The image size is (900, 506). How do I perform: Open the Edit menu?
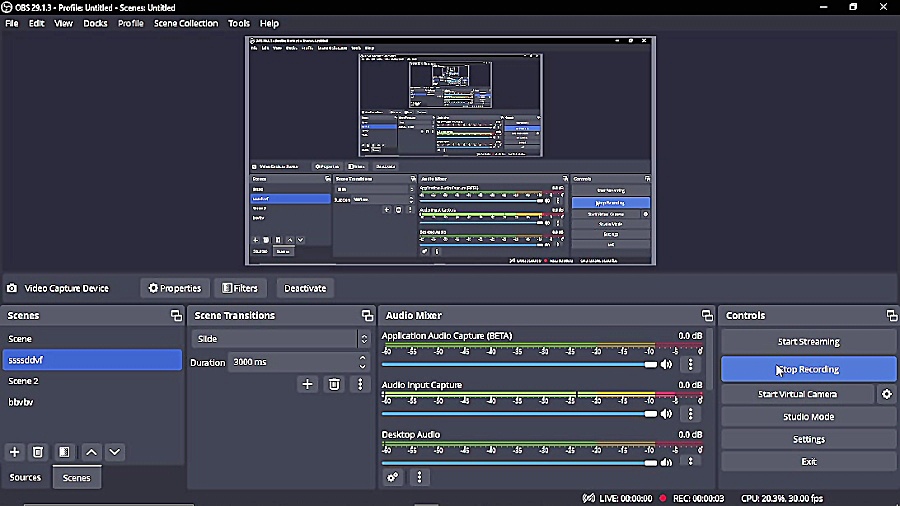[x=36, y=24]
